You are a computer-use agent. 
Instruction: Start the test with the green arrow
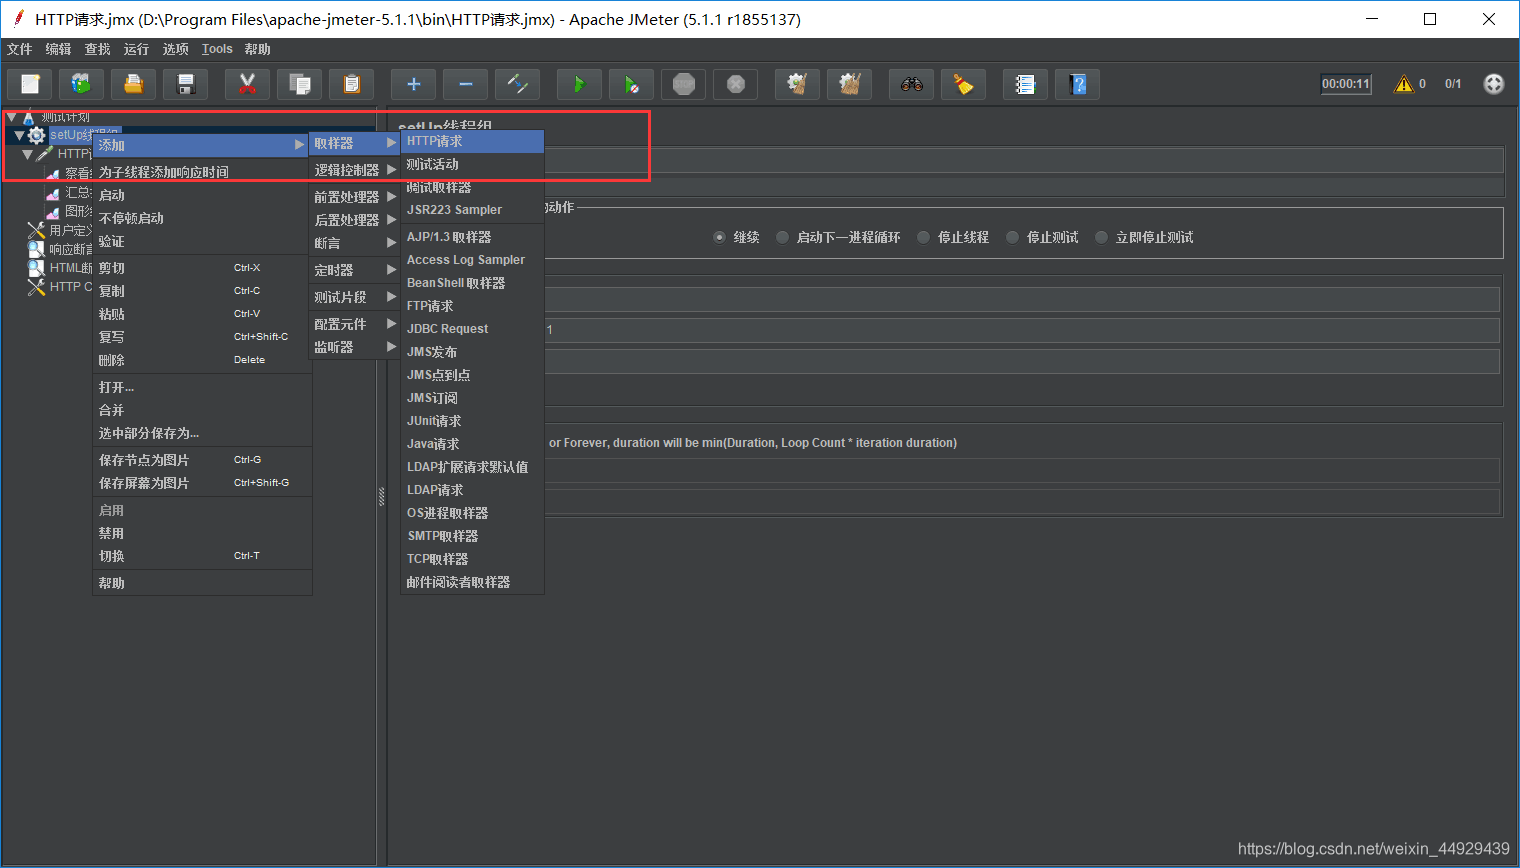(579, 84)
